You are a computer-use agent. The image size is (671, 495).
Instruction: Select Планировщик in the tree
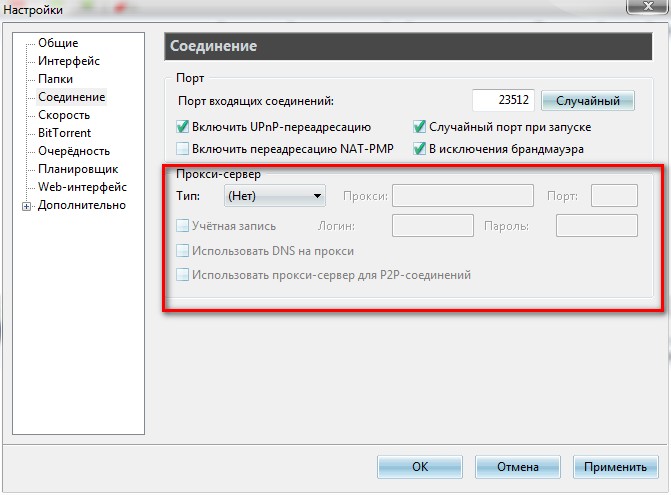(78, 169)
